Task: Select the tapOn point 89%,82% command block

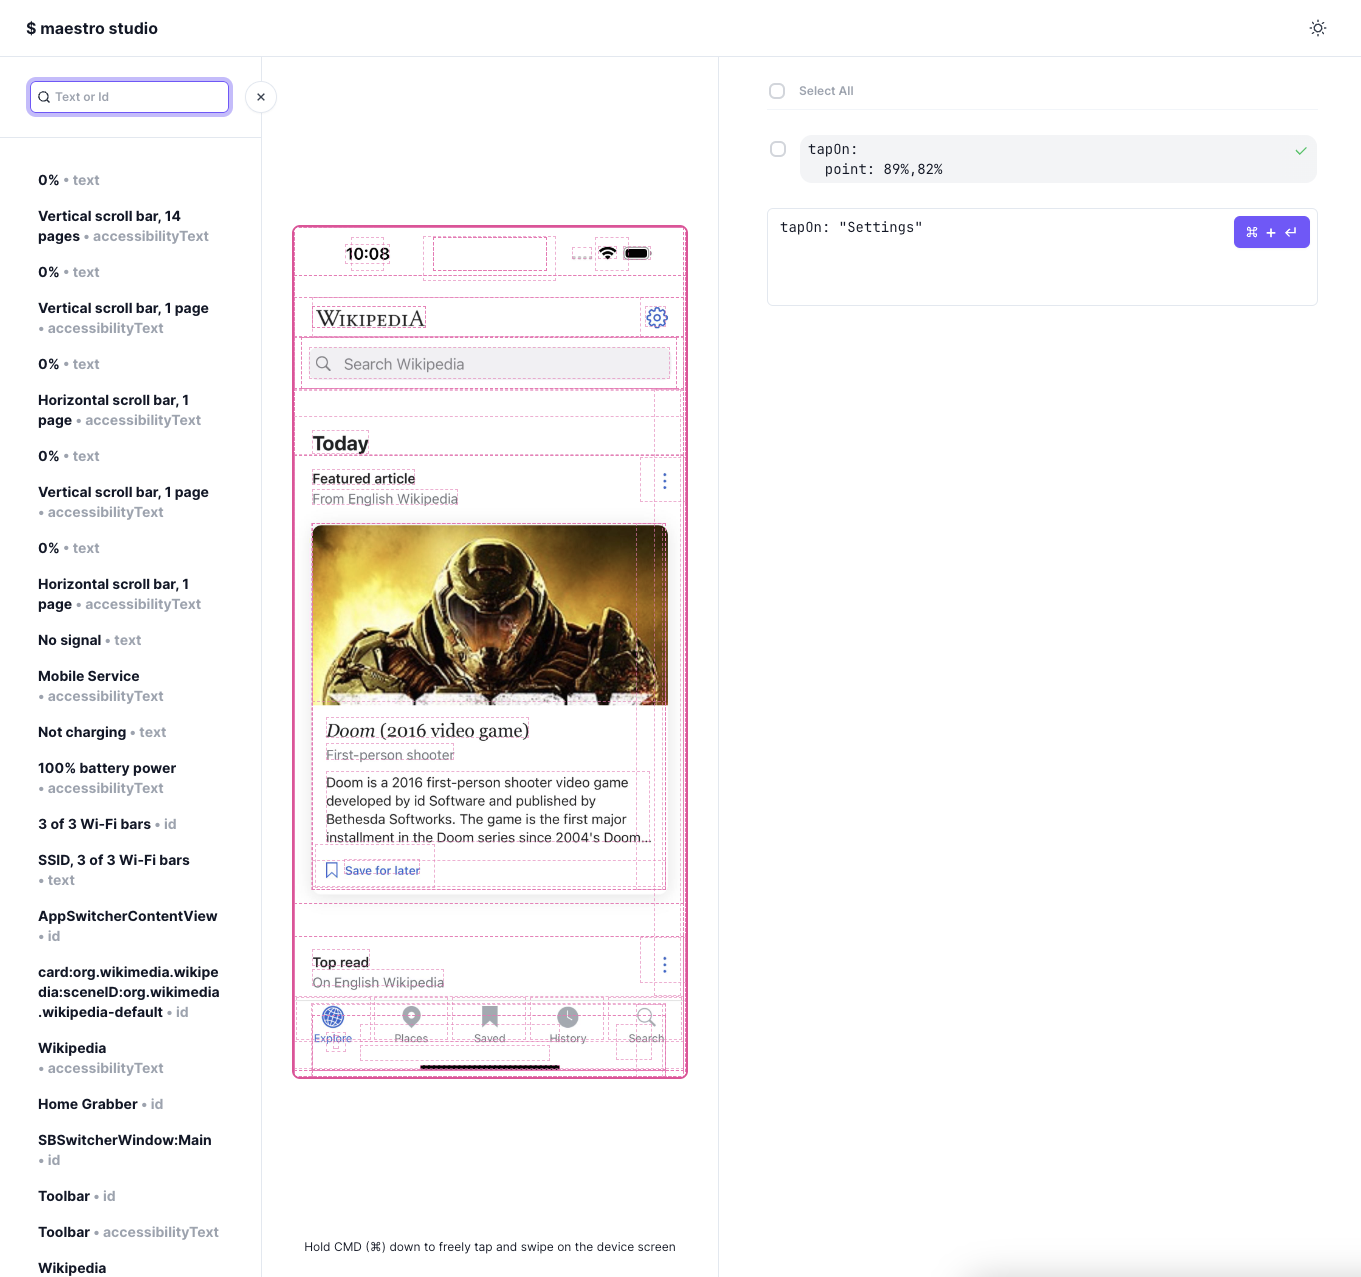Action: (1058, 159)
